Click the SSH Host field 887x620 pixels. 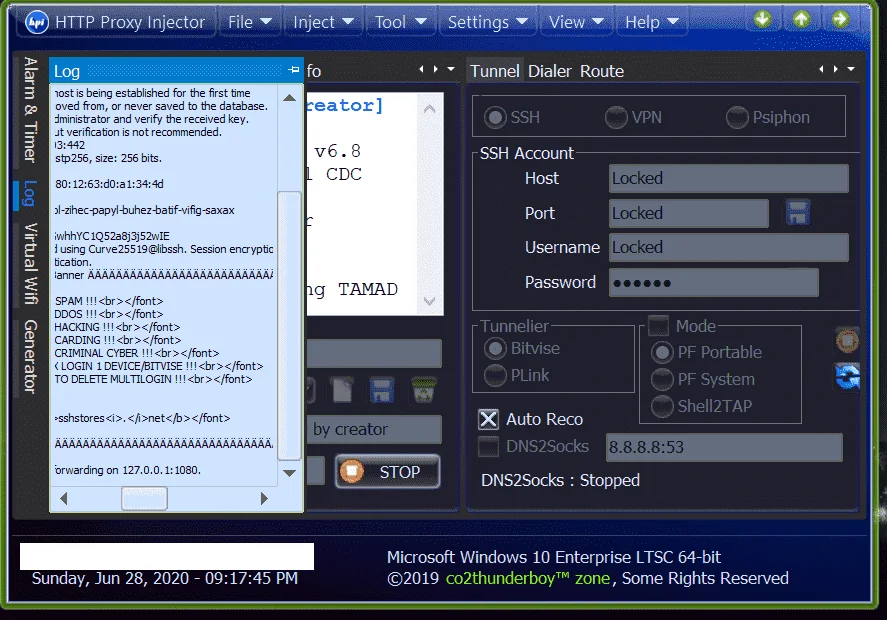click(x=729, y=178)
